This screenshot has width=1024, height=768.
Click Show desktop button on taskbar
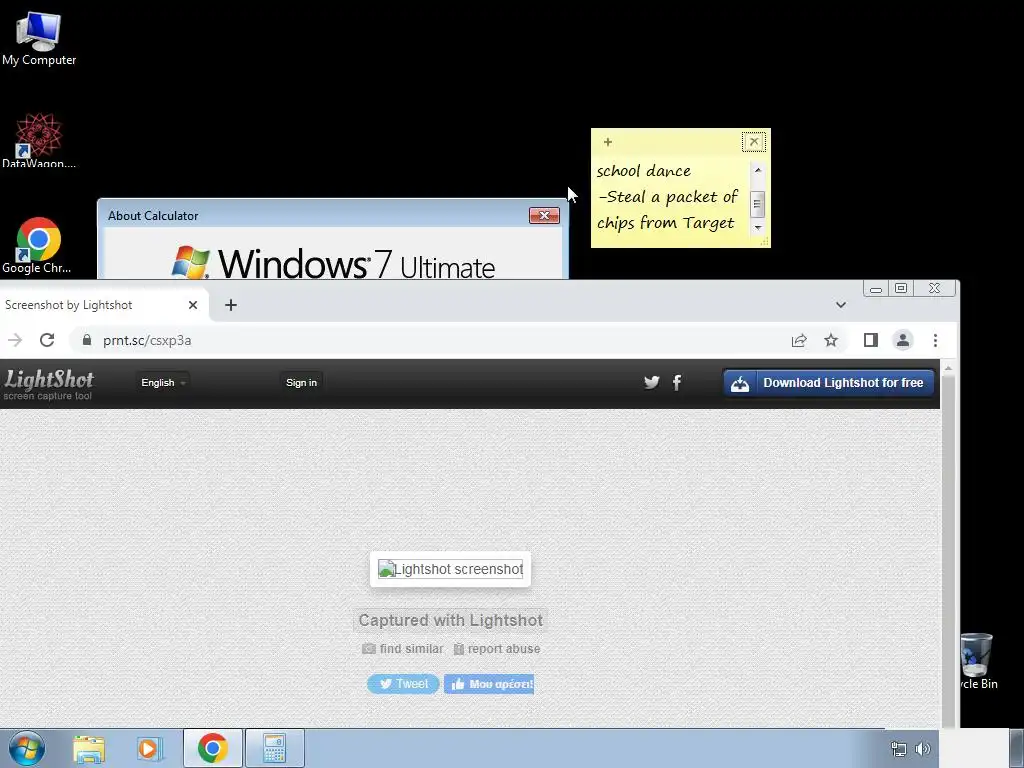pyautogui.click(x=1017, y=748)
